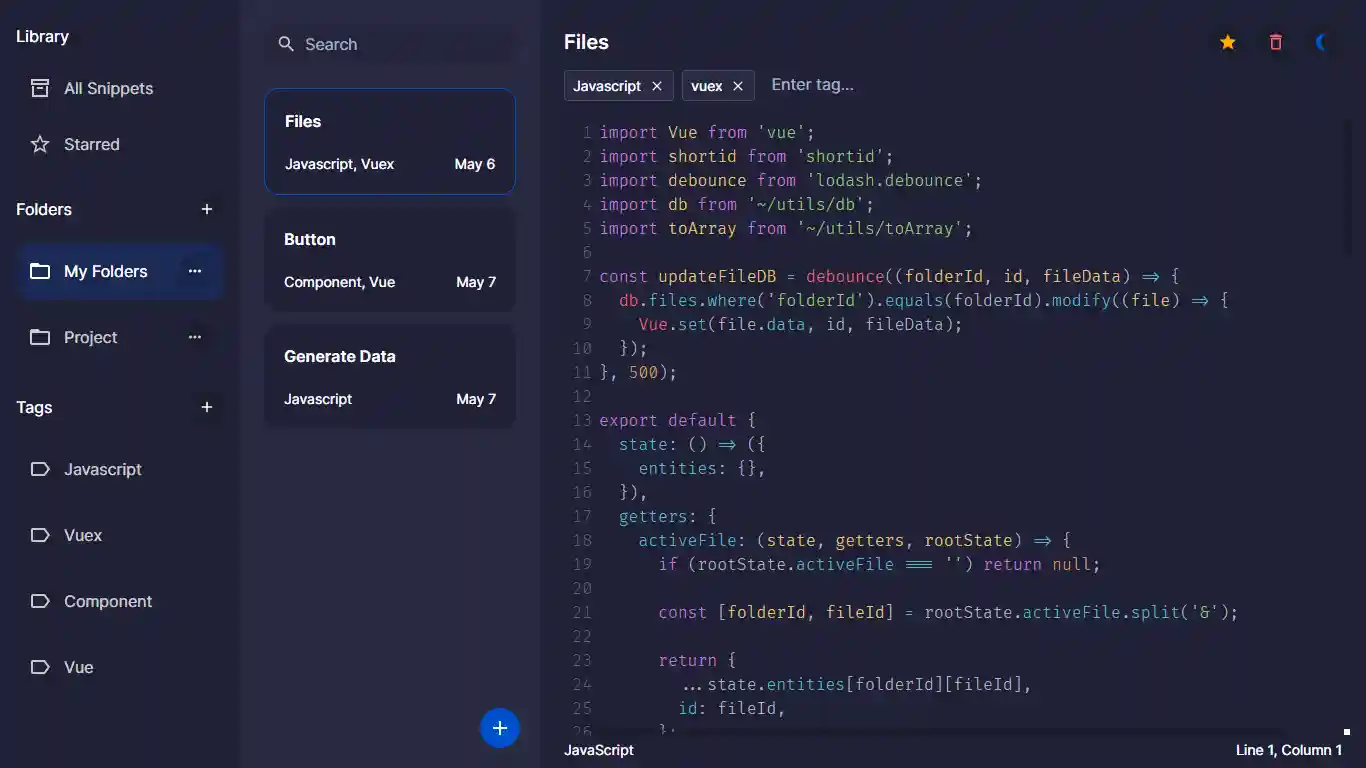Click the blue add snippet plus button
1366x768 pixels.
(x=500, y=728)
